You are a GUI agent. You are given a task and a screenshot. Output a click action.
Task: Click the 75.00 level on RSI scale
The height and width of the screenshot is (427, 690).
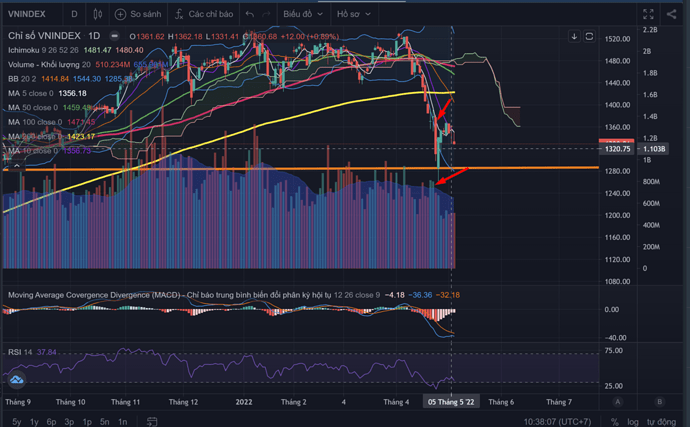(x=613, y=350)
